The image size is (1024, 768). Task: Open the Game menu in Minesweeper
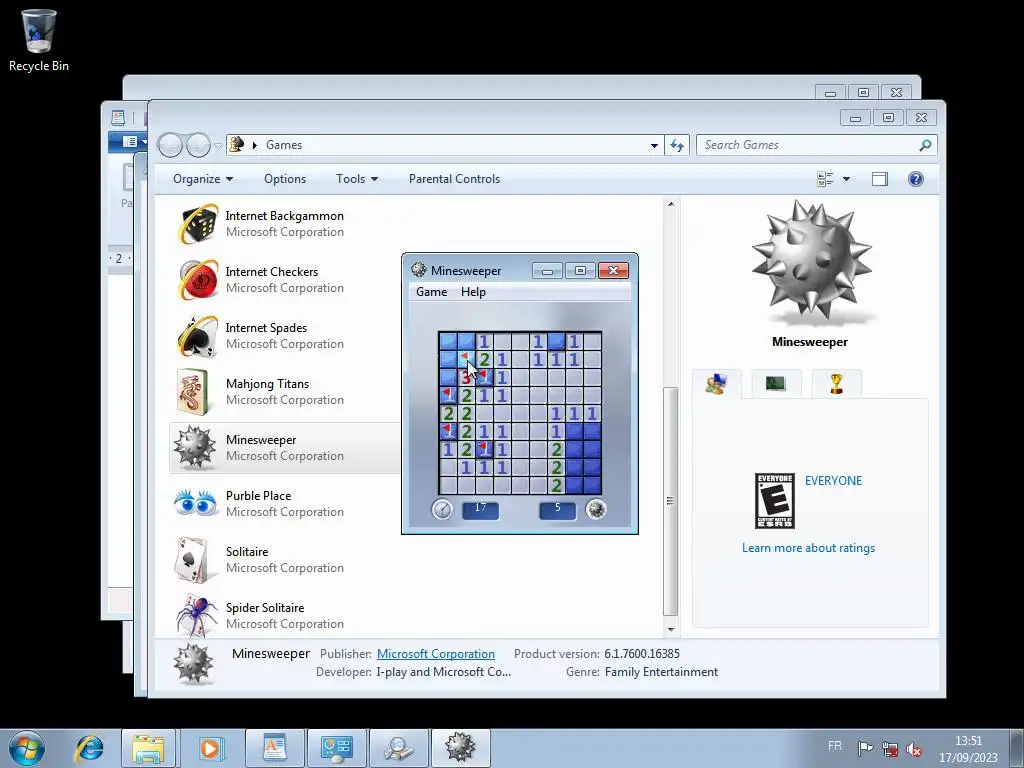[432, 292]
